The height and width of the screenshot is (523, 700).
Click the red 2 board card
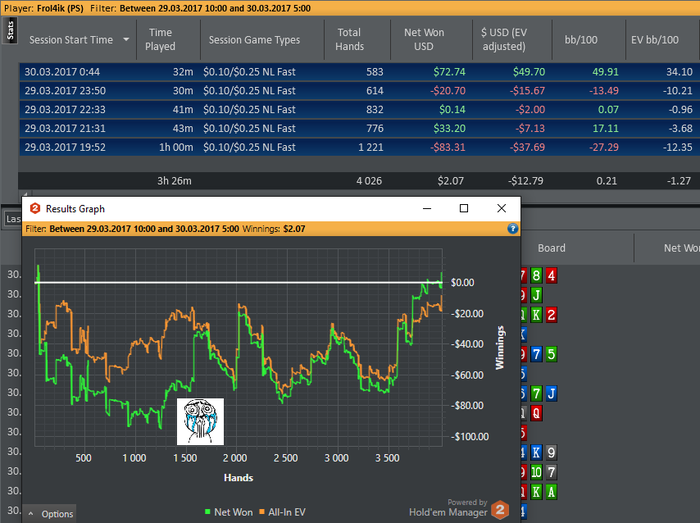pyautogui.click(x=551, y=315)
